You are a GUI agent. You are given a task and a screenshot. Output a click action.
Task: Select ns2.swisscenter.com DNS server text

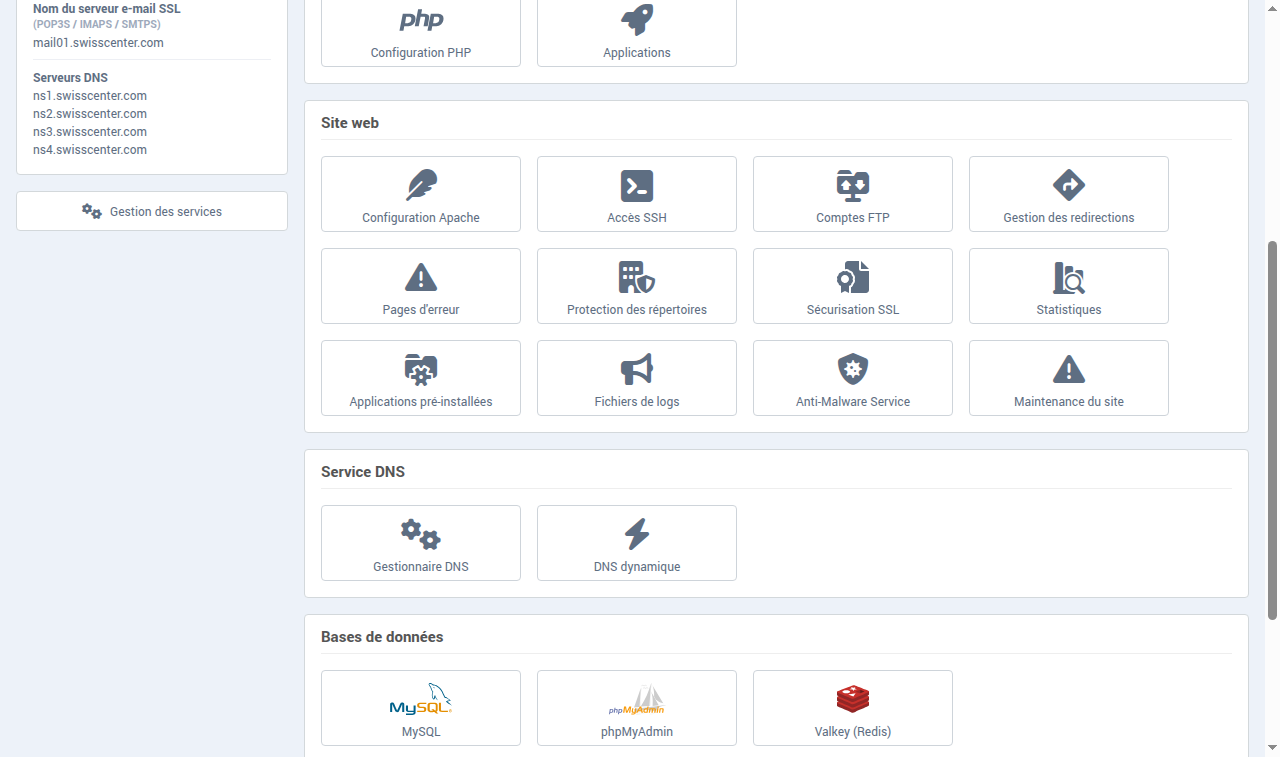(x=90, y=114)
